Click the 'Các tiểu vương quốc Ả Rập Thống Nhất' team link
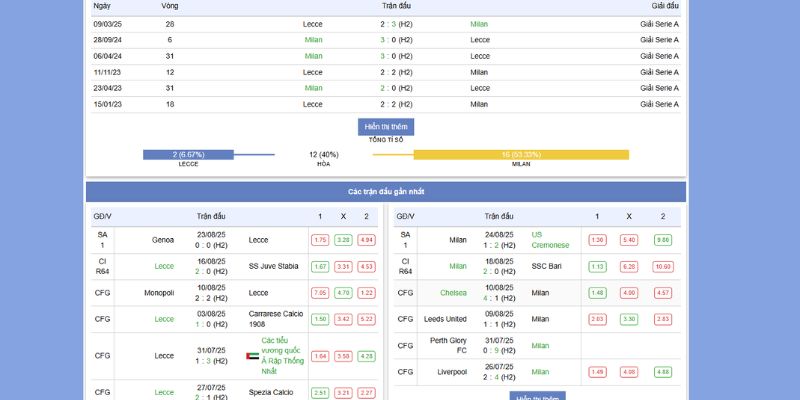This screenshot has width=800, height=400. pos(282,356)
